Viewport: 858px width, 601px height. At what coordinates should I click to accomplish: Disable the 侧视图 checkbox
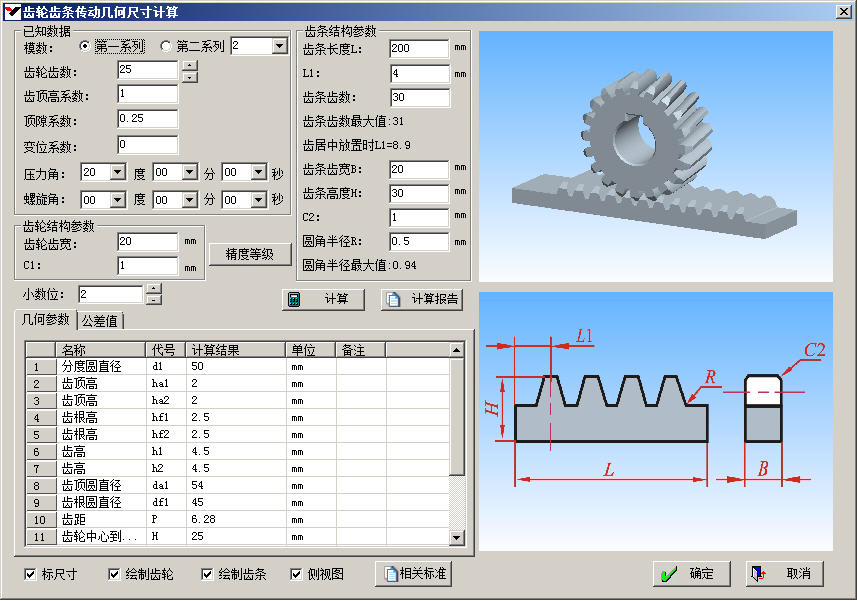point(296,574)
